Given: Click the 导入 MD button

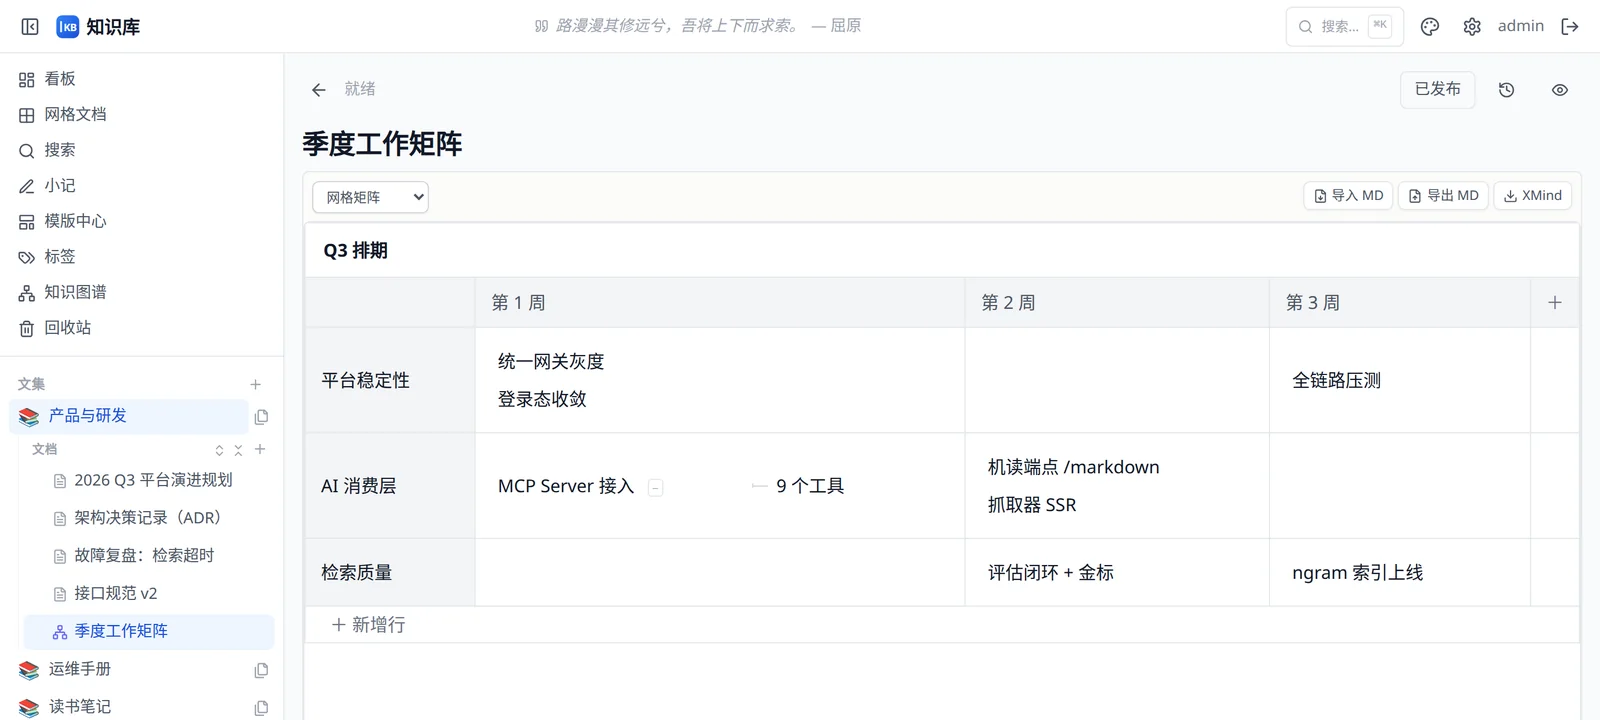Looking at the screenshot, I should point(1348,196).
